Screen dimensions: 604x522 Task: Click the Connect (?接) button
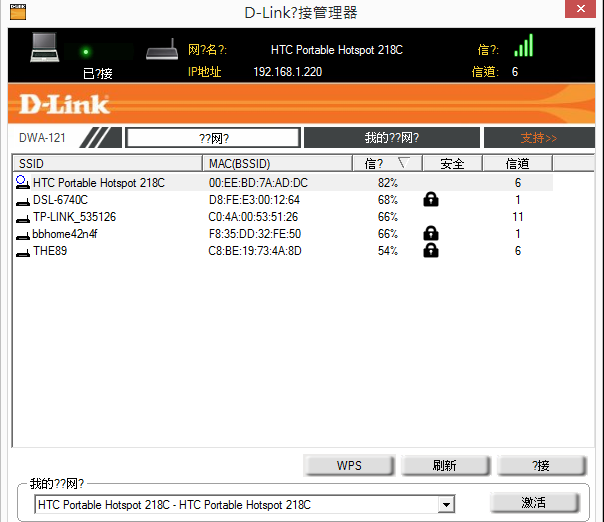(x=541, y=465)
